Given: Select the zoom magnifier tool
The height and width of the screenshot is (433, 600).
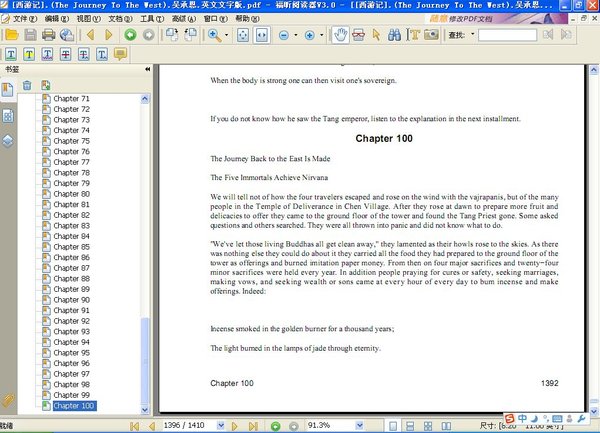Looking at the screenshot, I should coord(214,35).
